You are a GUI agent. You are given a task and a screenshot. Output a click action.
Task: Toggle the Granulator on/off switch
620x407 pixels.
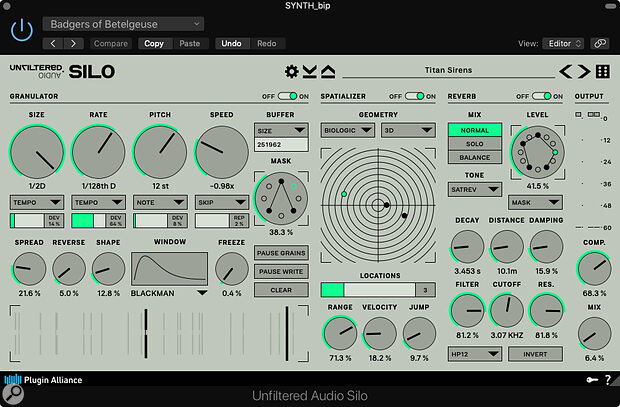point(287,96)
